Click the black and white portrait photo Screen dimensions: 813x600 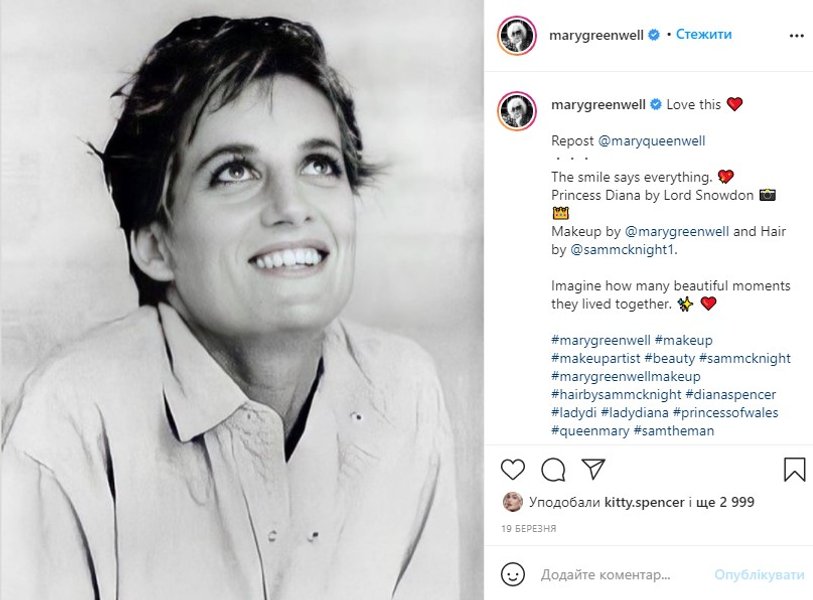tap(242, 300)
